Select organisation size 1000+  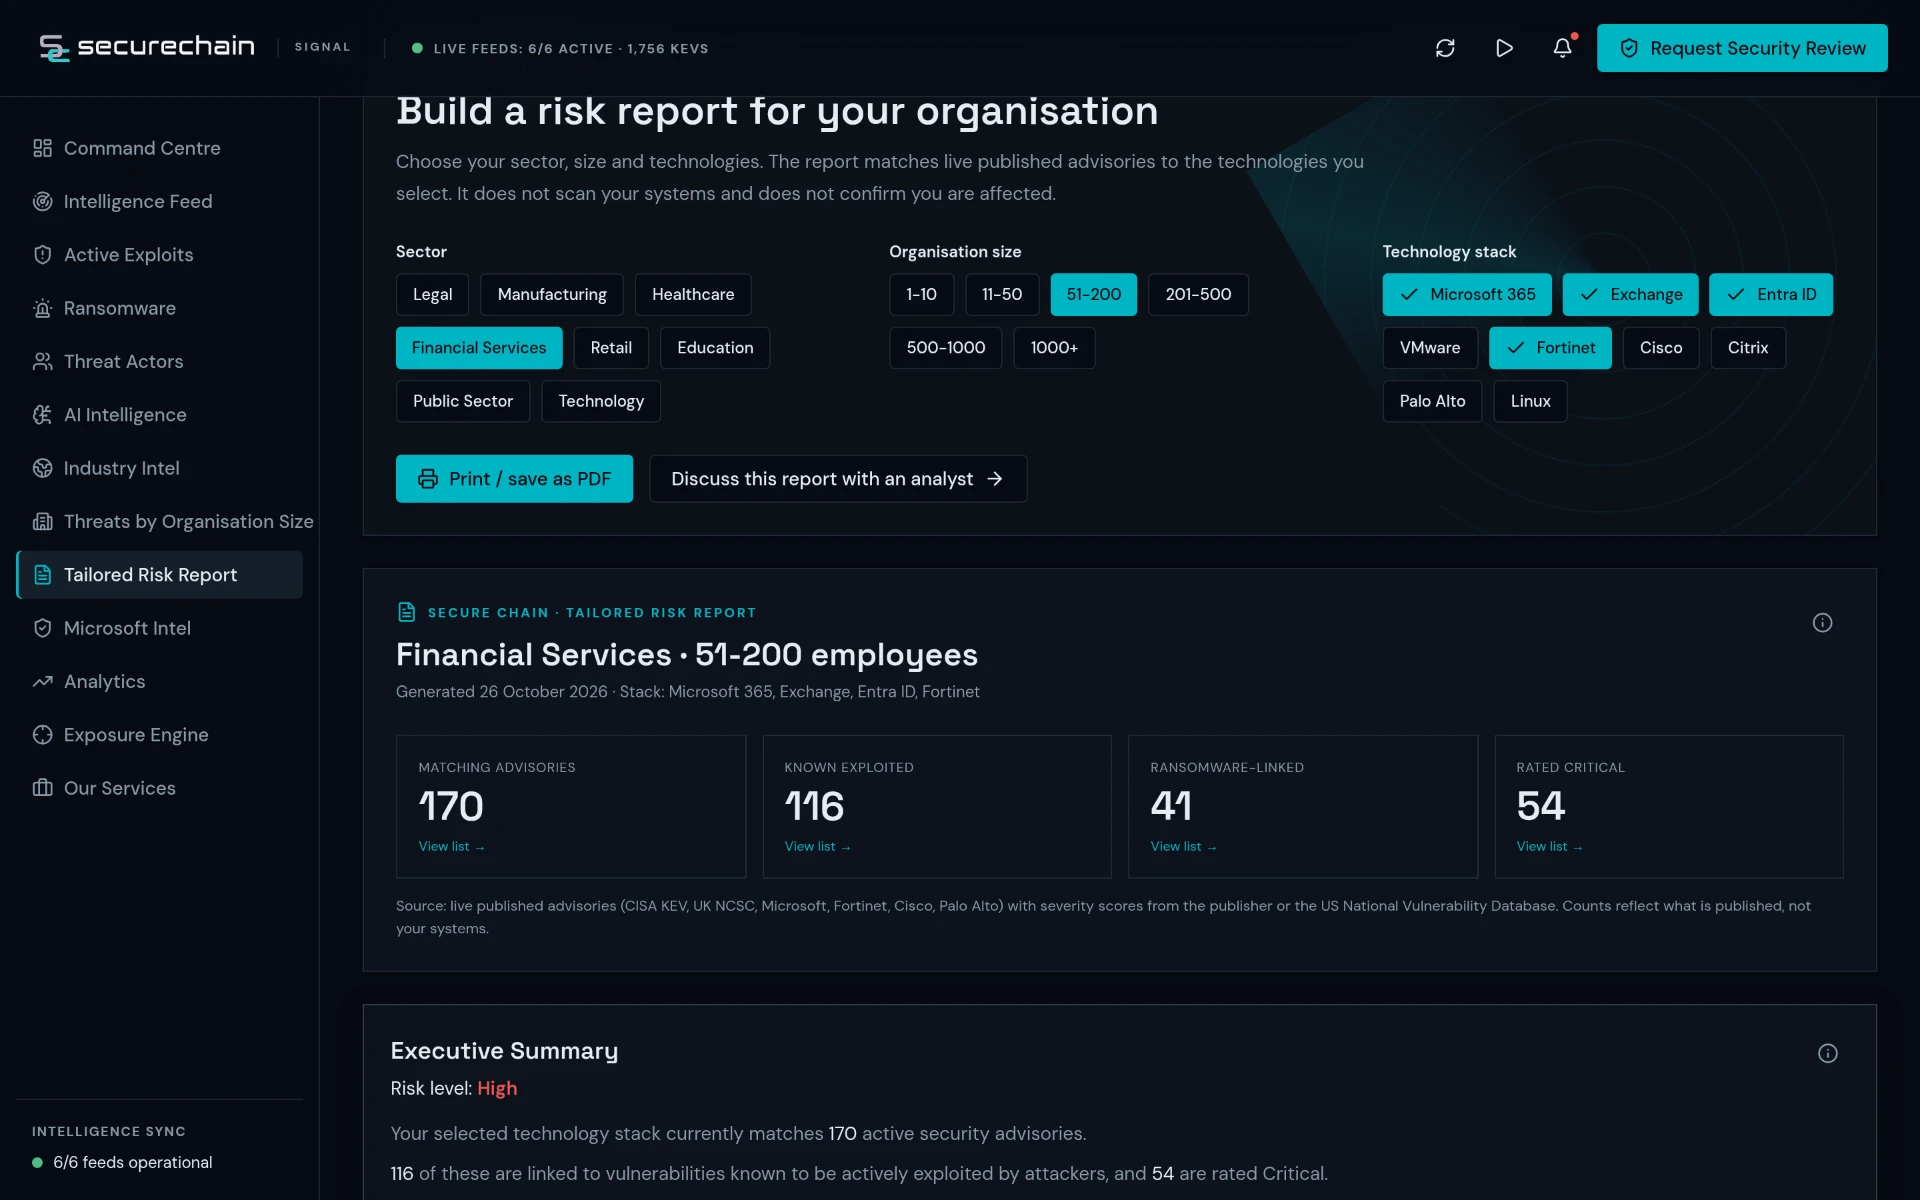coord(1054,348)
